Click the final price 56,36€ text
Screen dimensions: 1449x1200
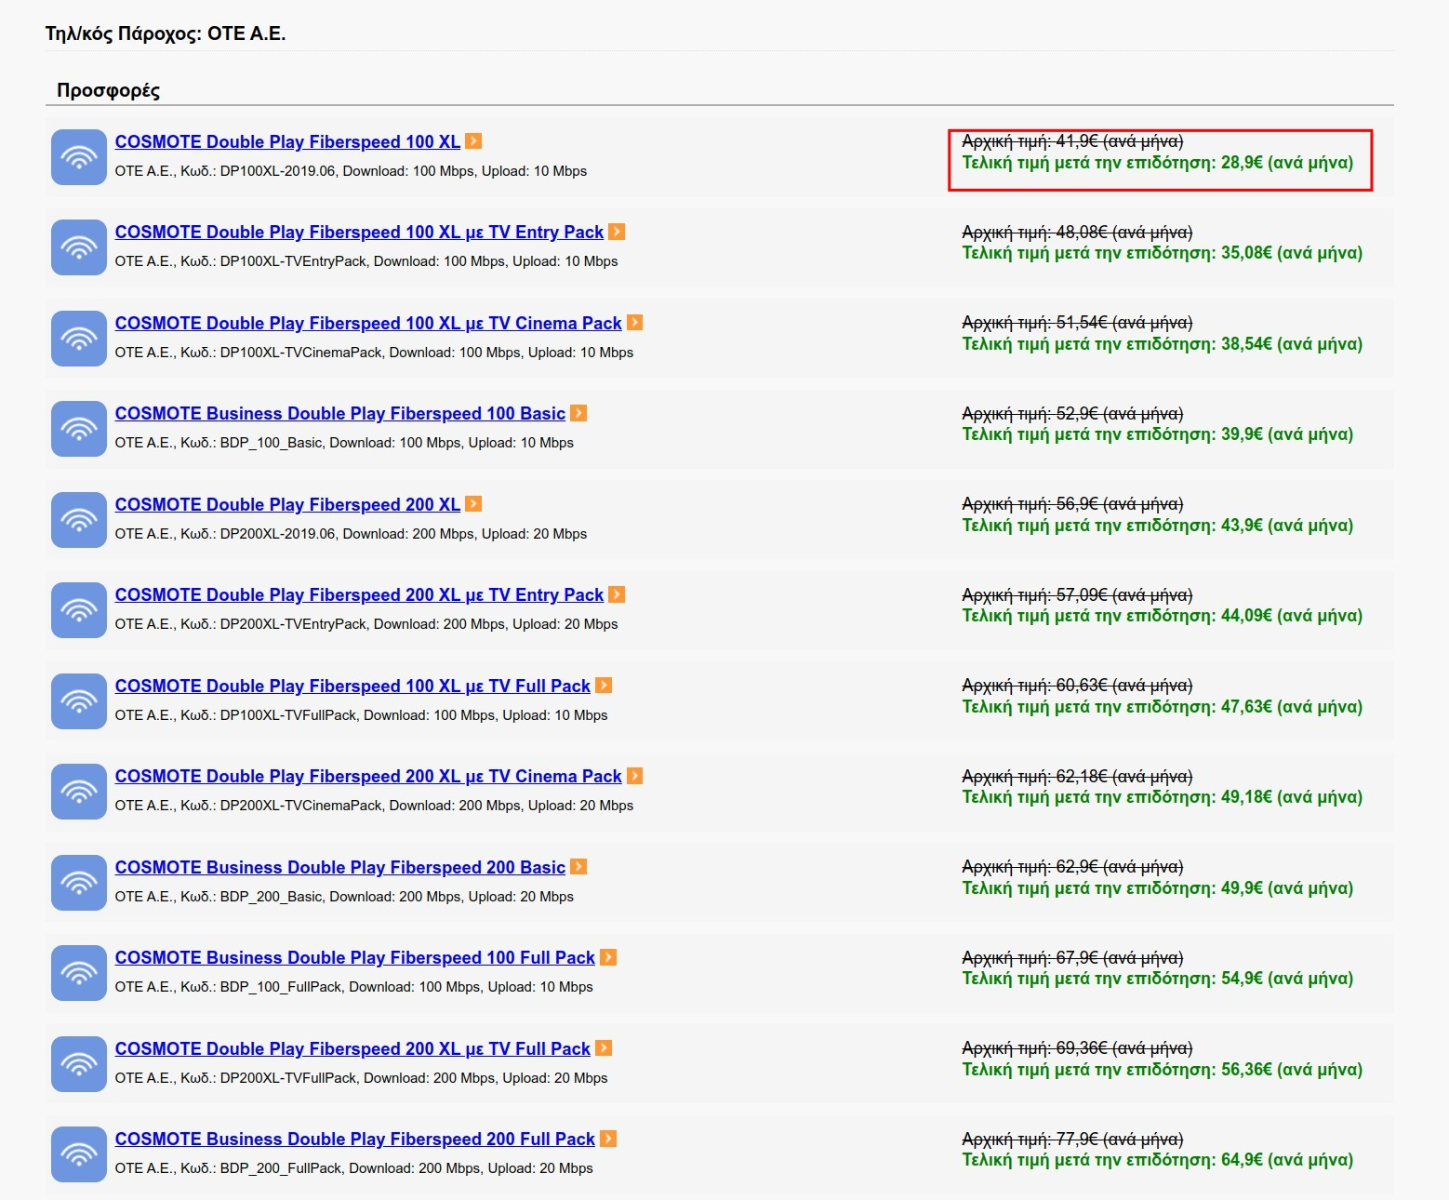click(1162, 1070)
